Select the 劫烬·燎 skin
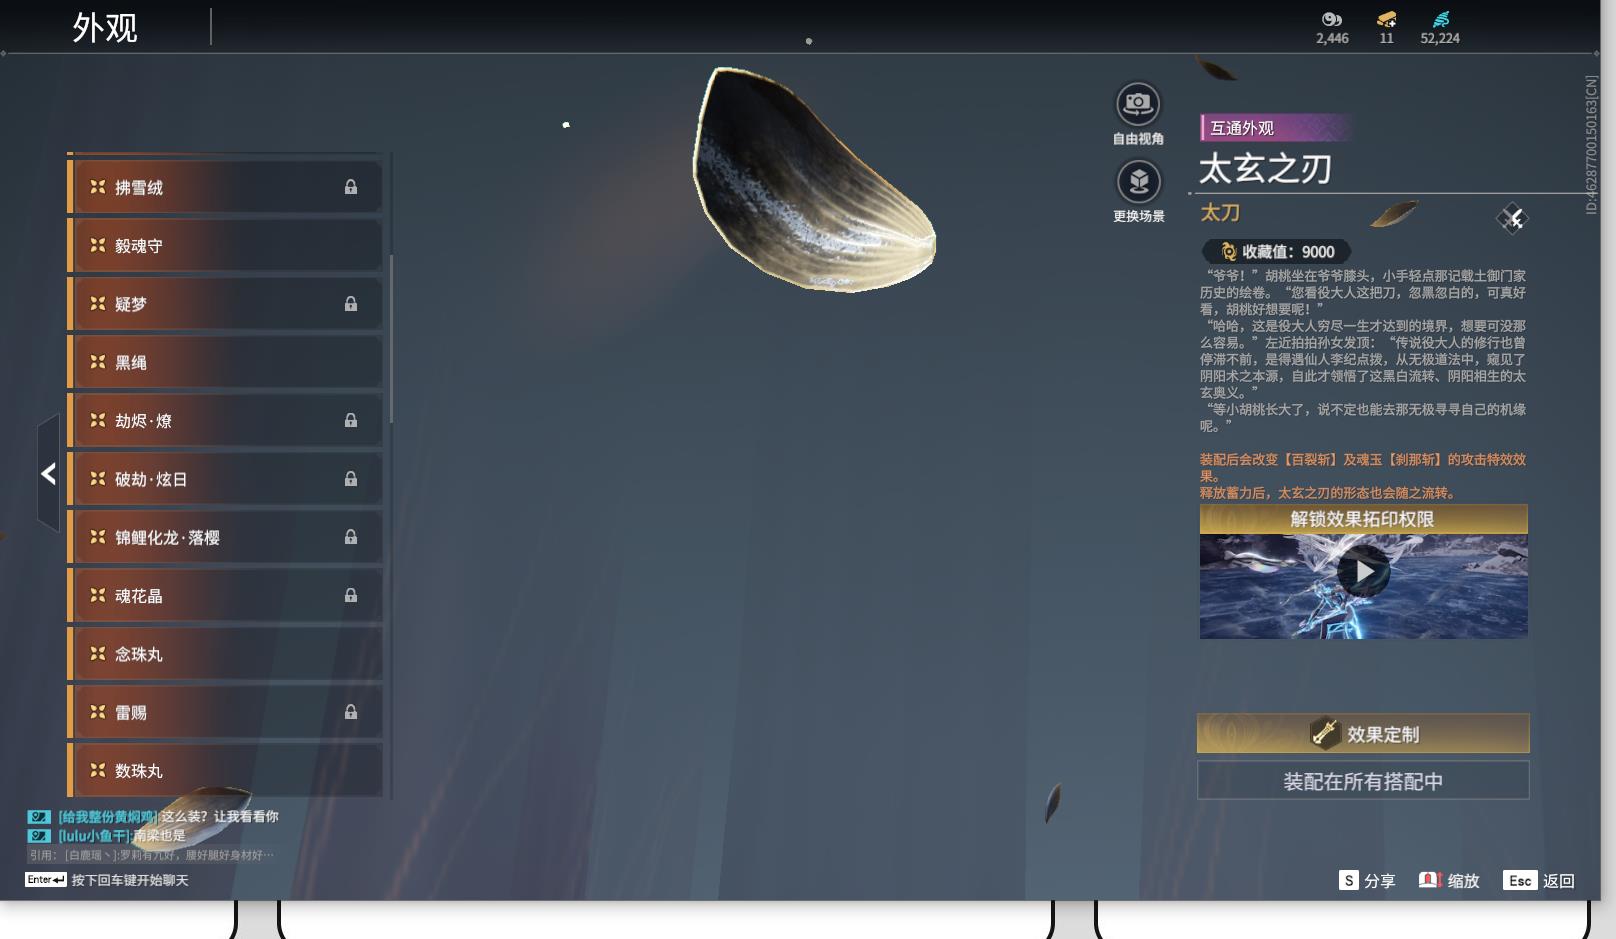 pyautogui.click(x=225, y=420)
